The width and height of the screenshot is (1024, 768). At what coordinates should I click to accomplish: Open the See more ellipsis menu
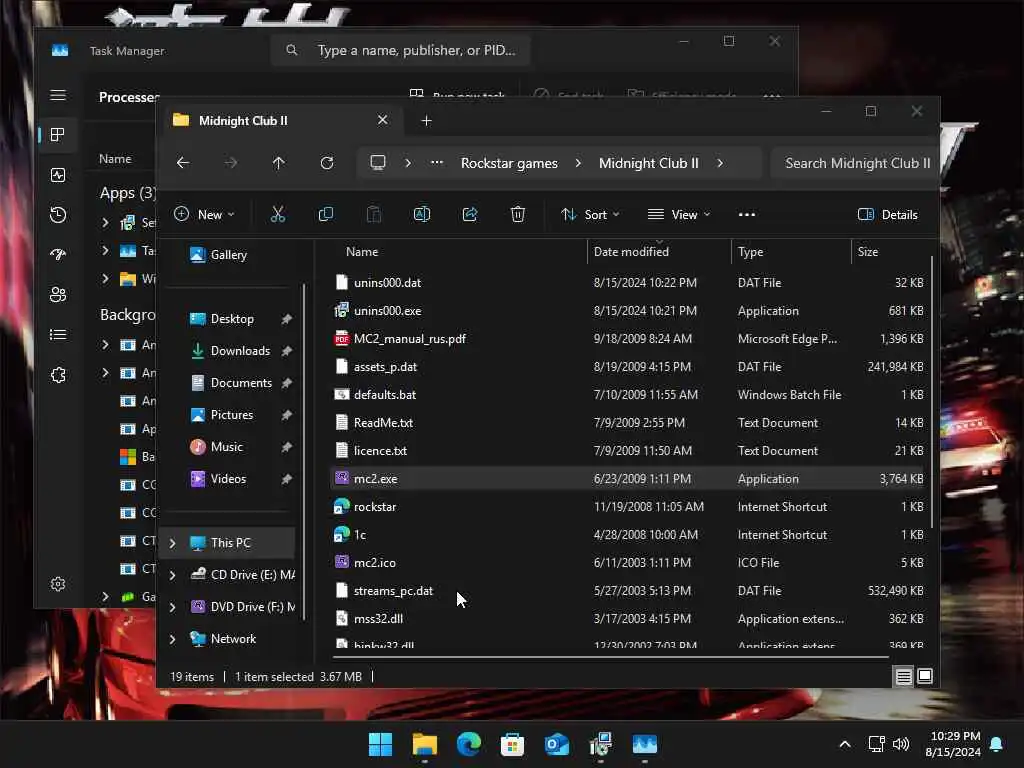click(x=746, y=214)
